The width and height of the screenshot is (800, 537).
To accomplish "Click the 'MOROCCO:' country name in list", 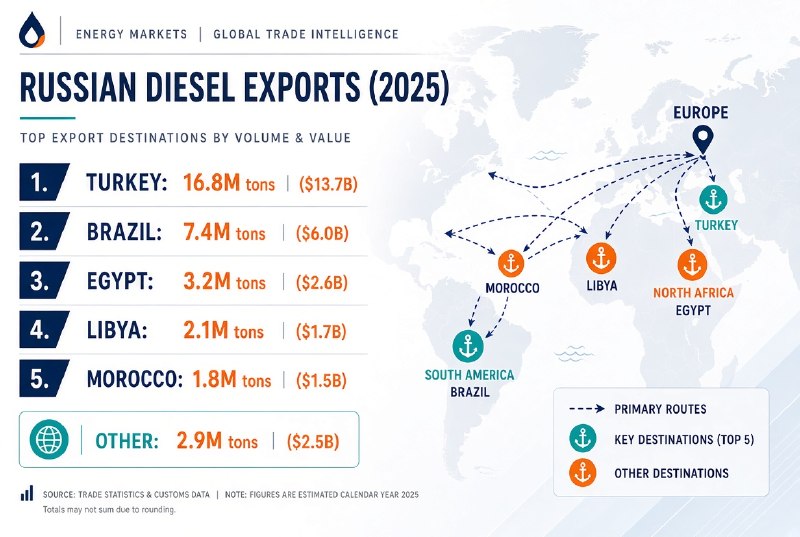I will 135,379.
